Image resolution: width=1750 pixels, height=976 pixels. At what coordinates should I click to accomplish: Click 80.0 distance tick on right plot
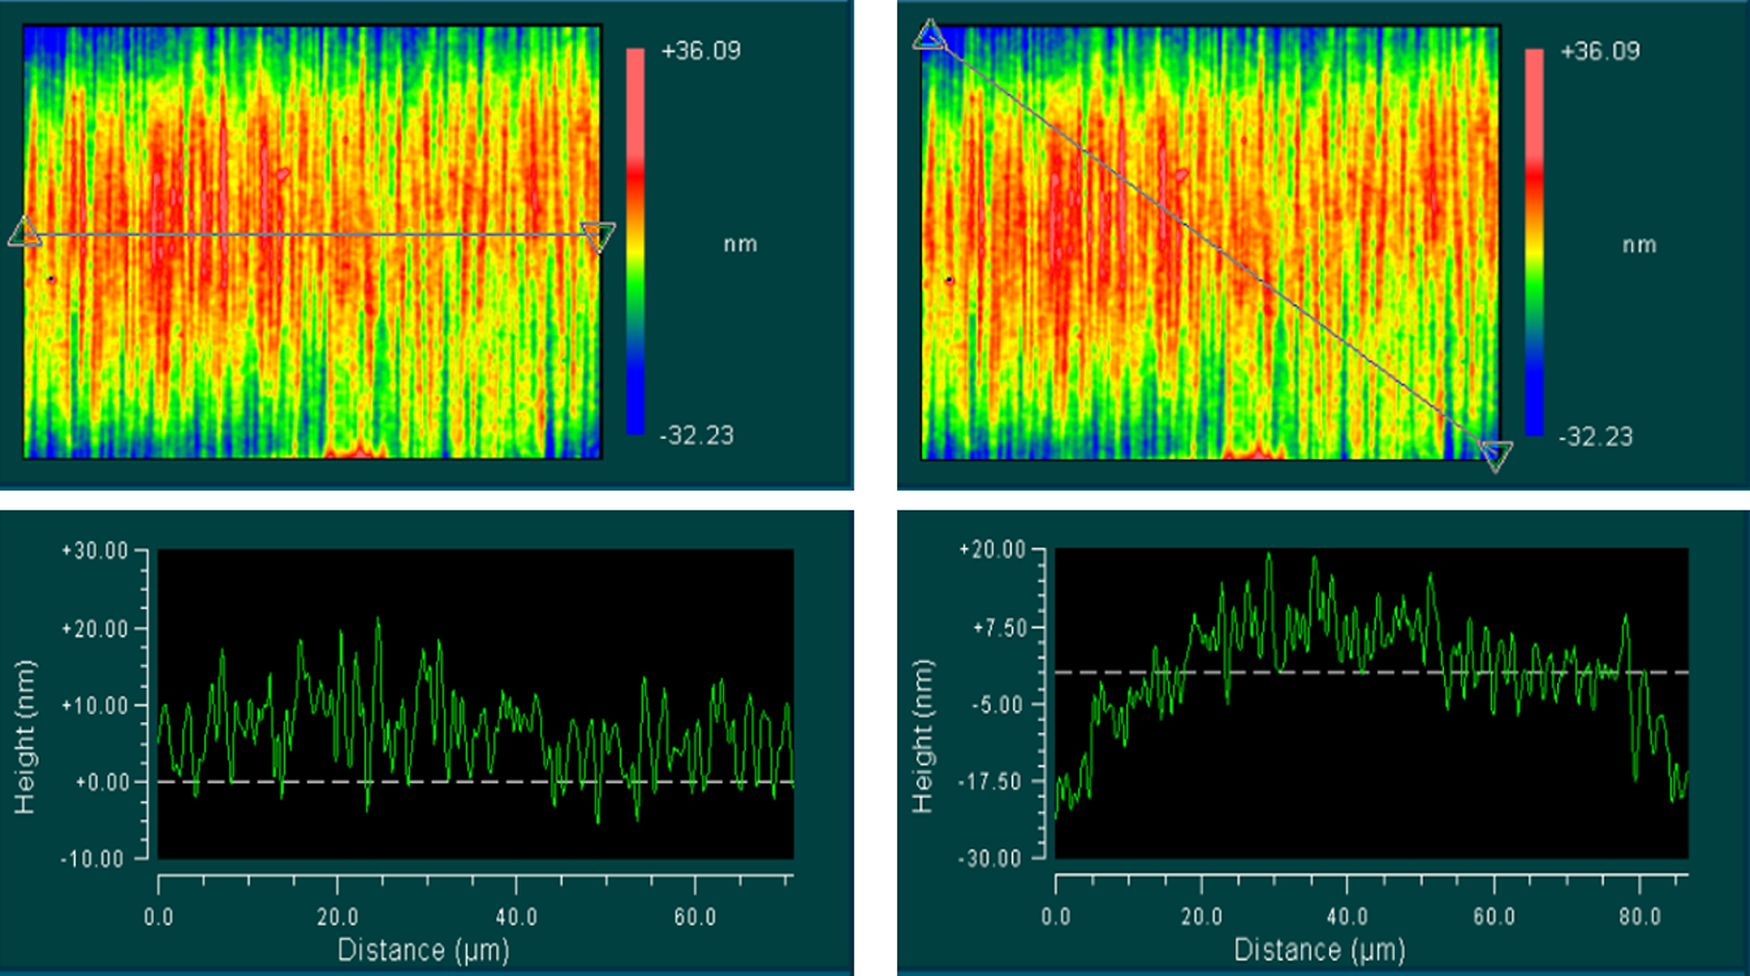point(1640,917)
